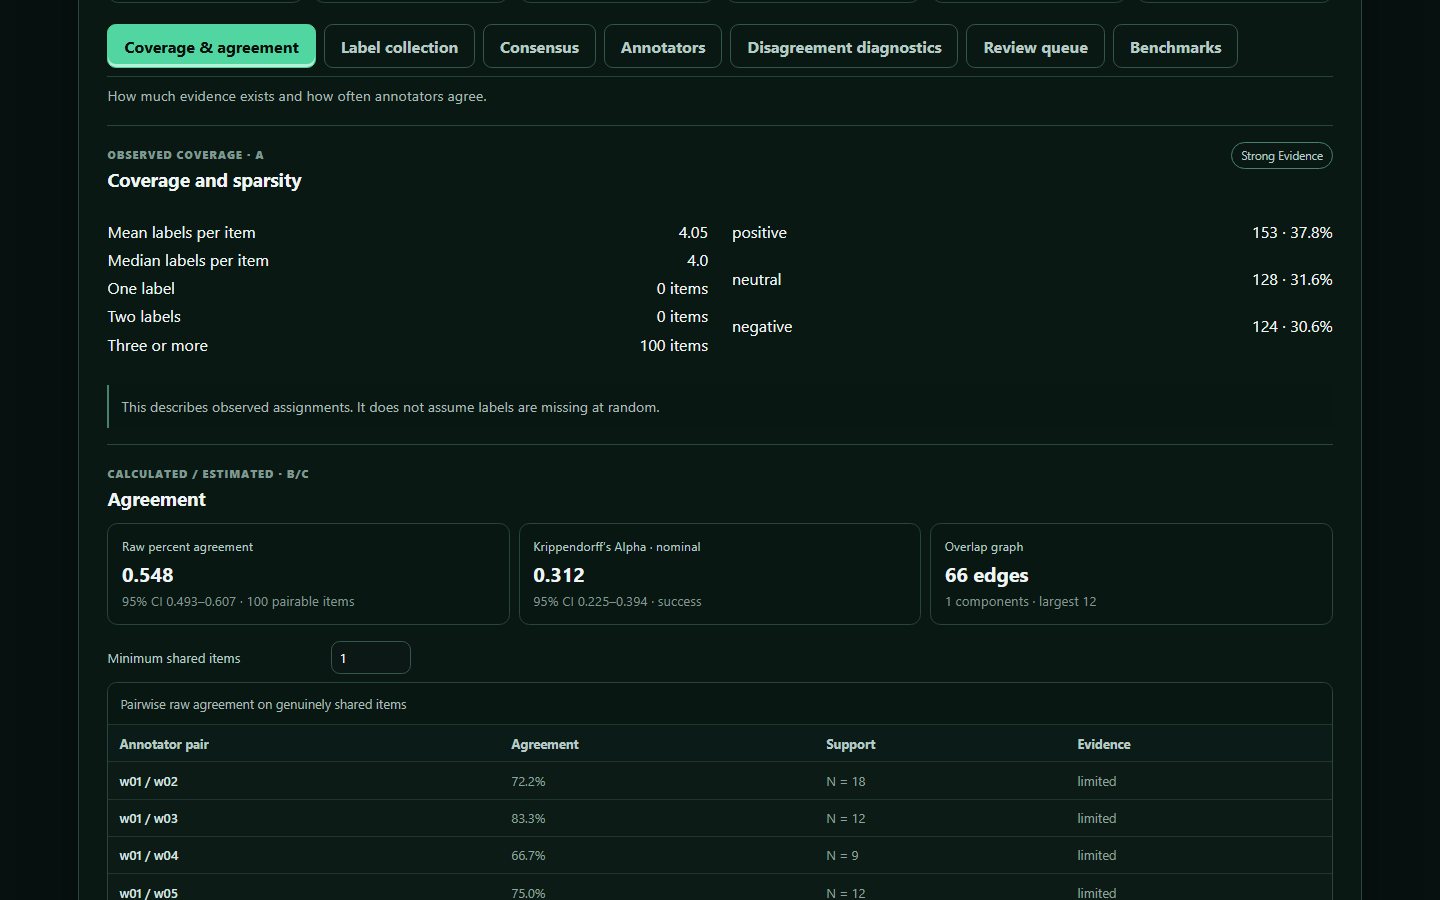Open the Benchmarks tab
This screenshot has height=900, width=1440.
1175,47
